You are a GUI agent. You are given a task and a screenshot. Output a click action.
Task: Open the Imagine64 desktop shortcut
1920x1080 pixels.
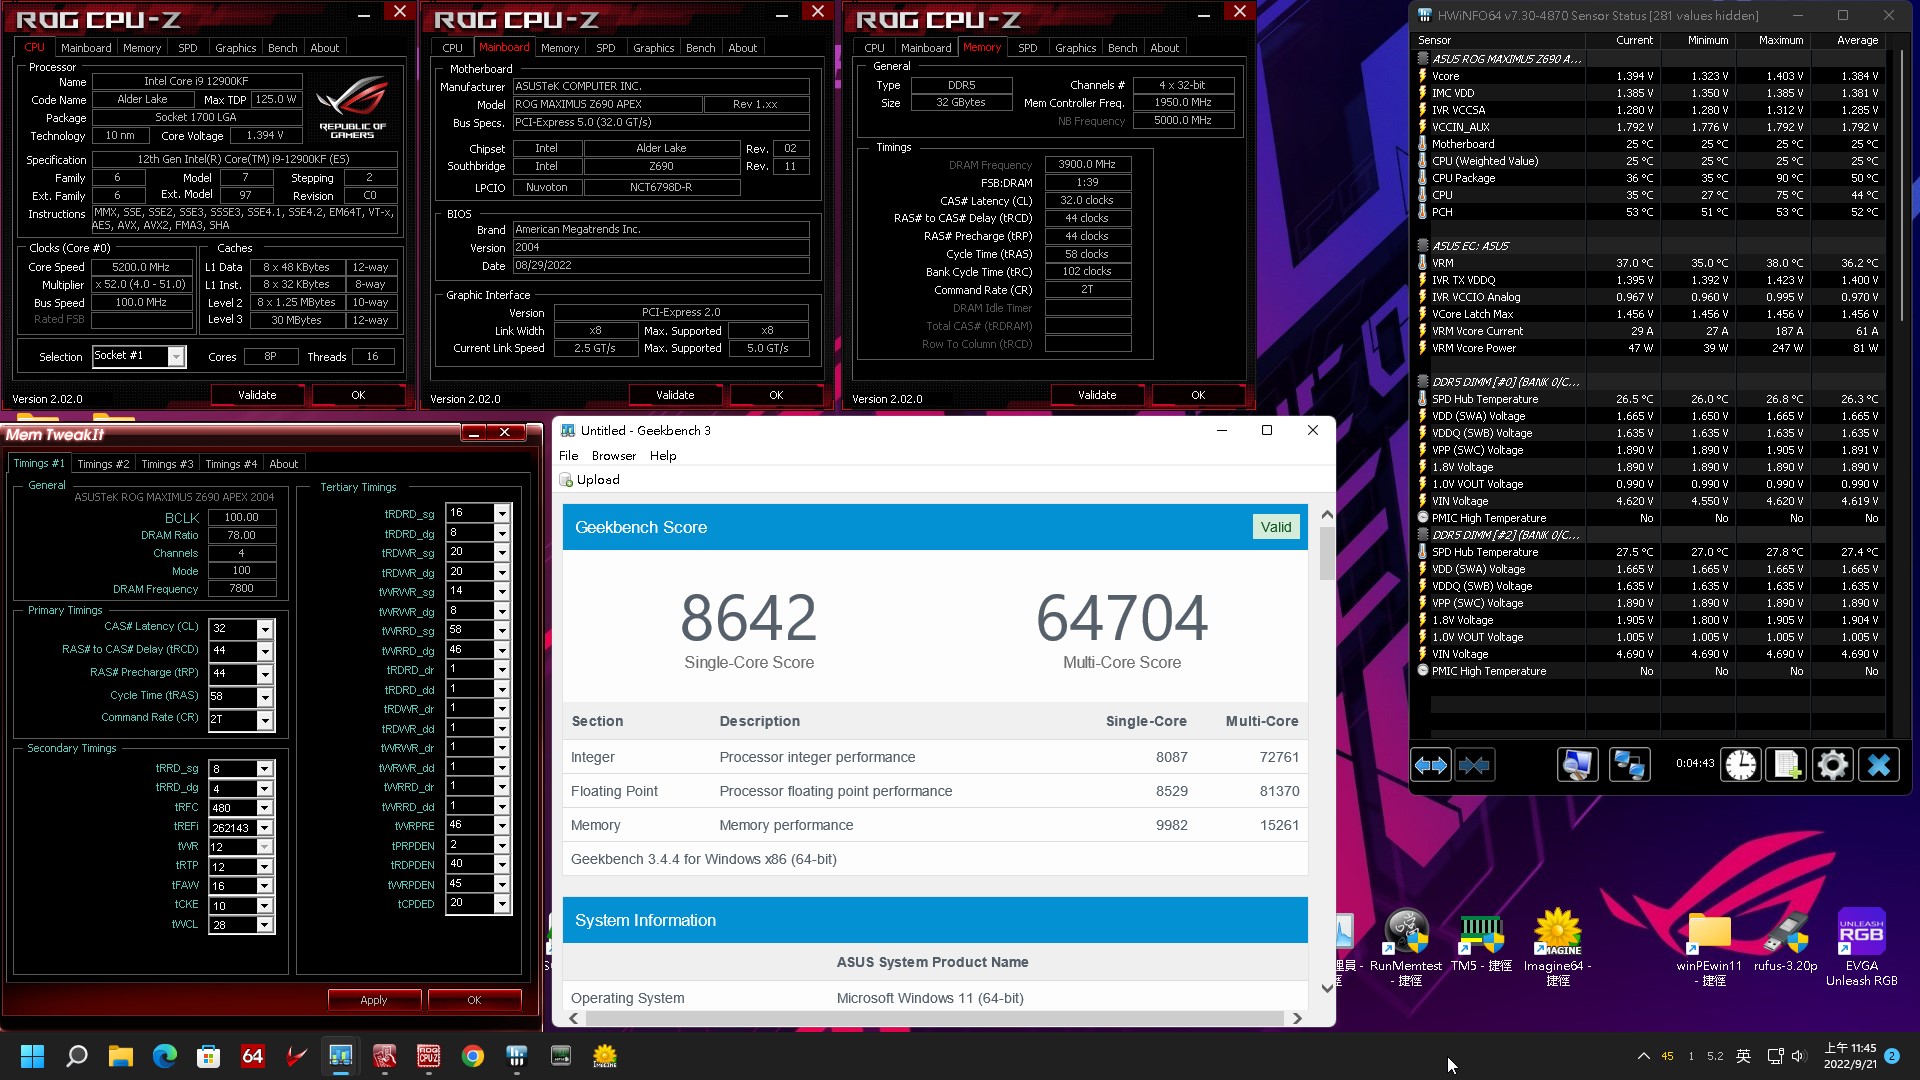coord(1558,947)
